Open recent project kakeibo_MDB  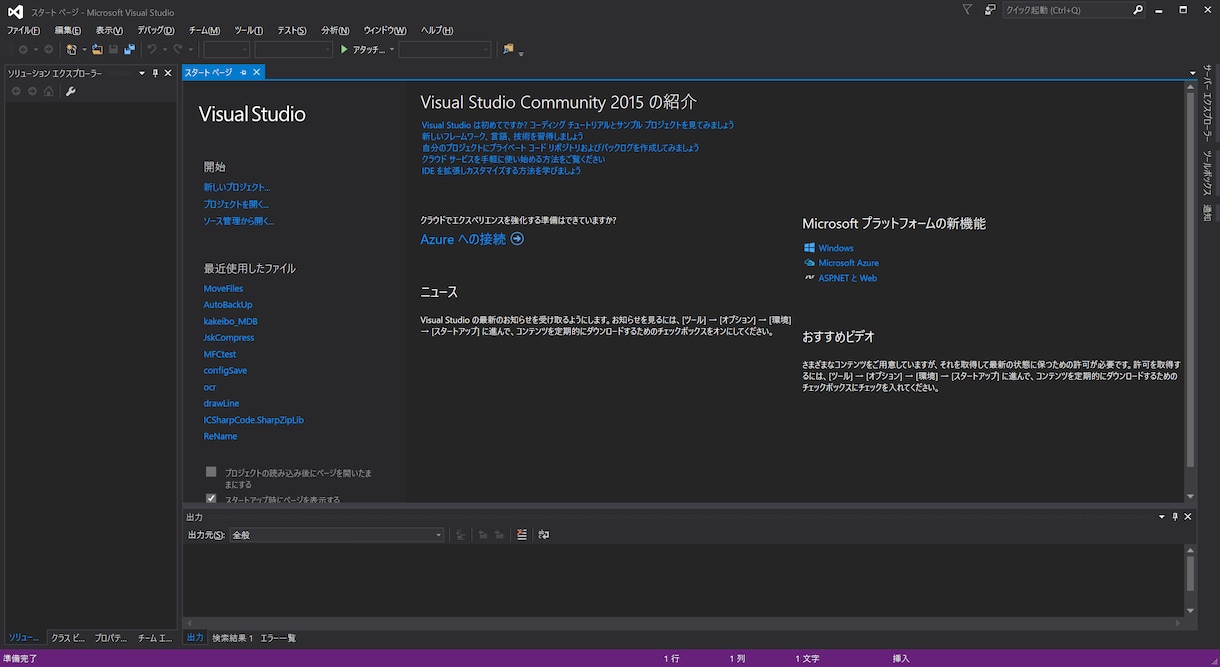pyautogui.click(x=230, y=321)
